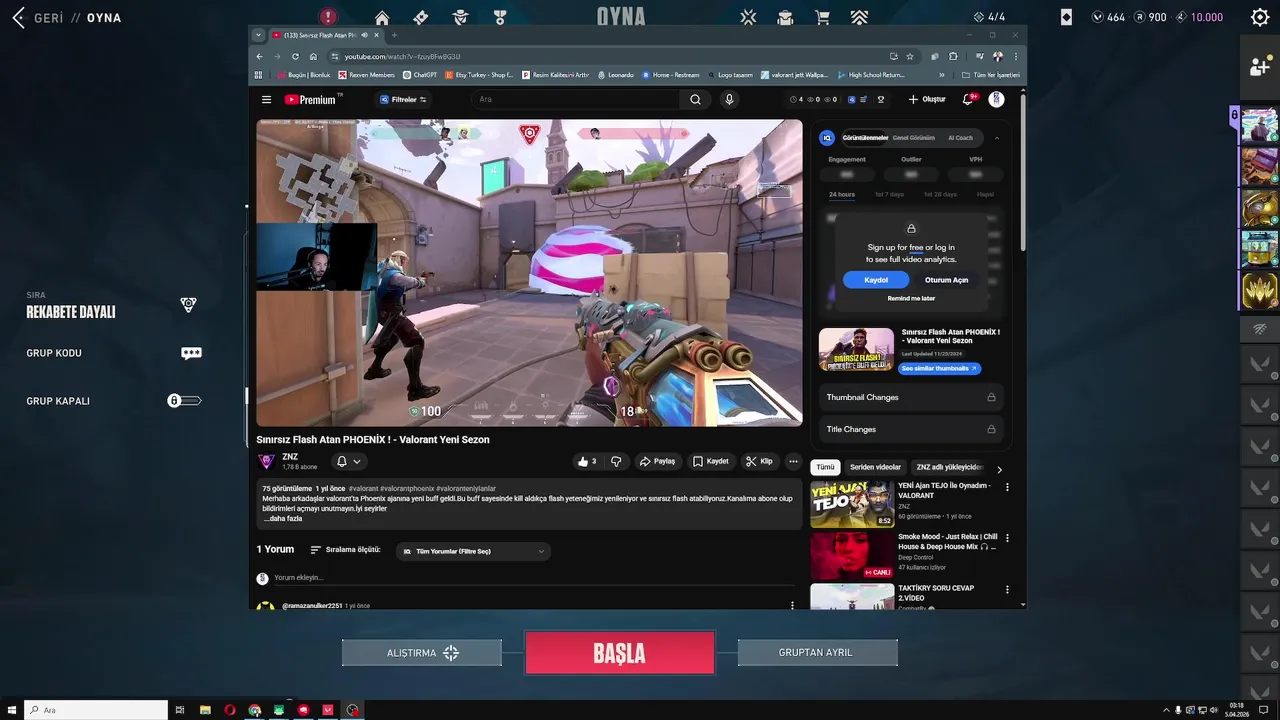Open Tüm Yer İşaretleri bookmarks folder
Viewport: 1280px width, 720px height.
coord(990,75)
